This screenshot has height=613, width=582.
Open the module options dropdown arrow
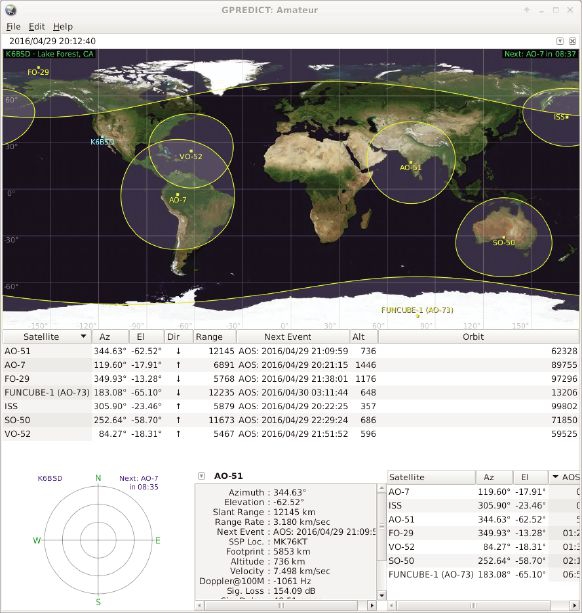(560, 41)
